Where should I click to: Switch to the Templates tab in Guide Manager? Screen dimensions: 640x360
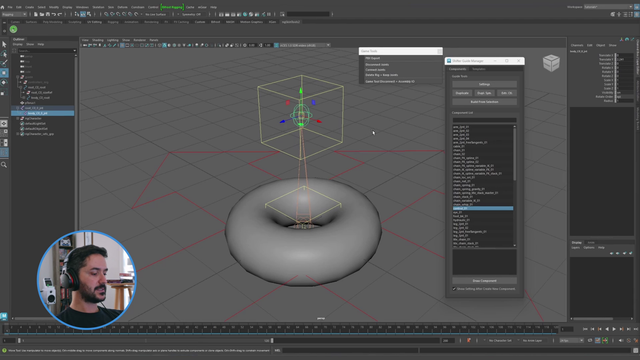(478, 69)
